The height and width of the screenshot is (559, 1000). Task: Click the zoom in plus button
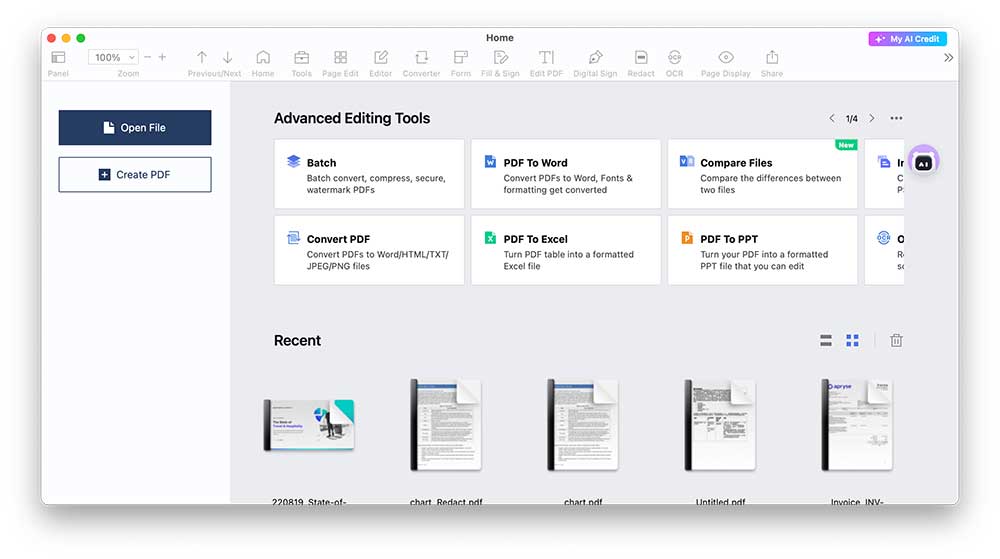coord(162,58)
